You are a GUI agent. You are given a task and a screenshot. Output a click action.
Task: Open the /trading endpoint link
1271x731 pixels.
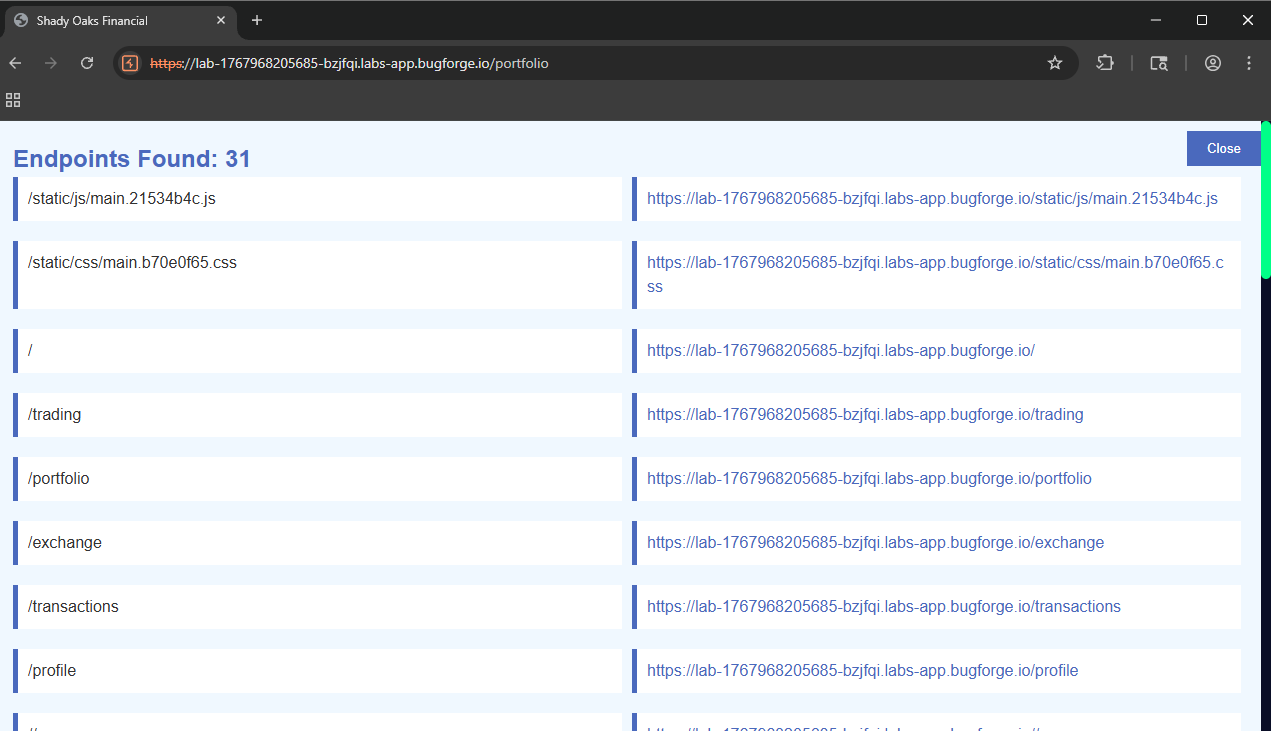(865, 414)
